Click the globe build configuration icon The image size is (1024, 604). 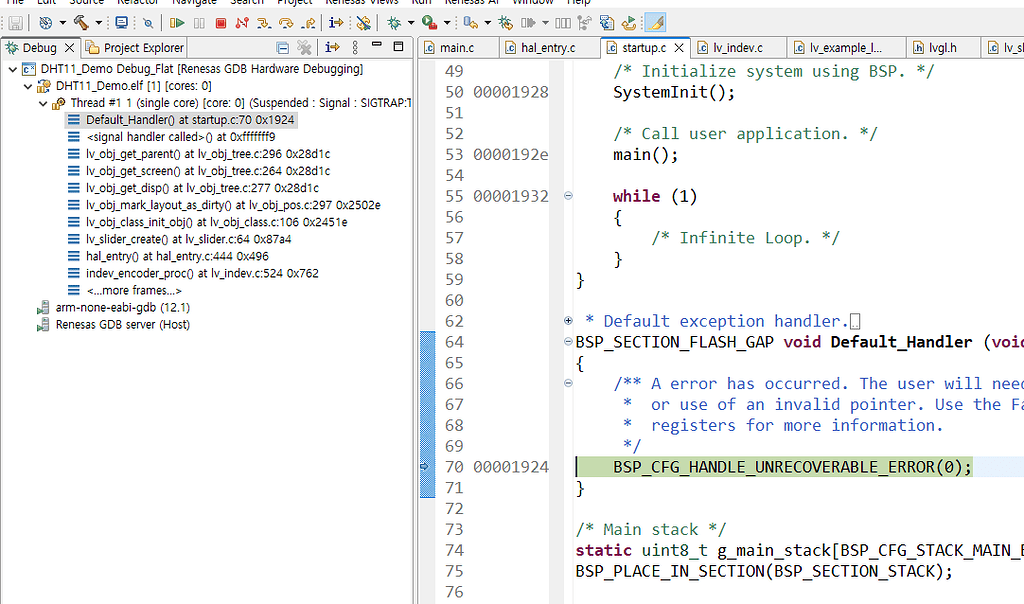click(x=46, y=23)
